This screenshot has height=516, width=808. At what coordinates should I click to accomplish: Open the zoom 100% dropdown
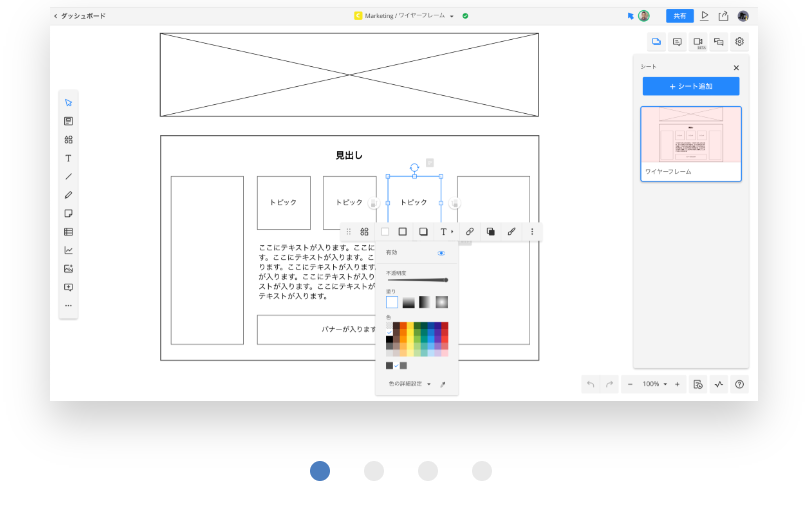654,384
